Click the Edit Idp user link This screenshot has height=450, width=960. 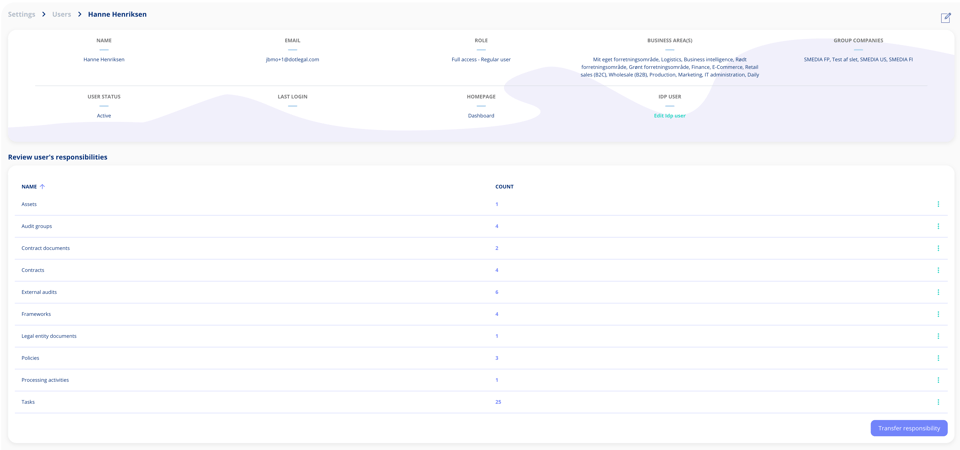coord(669,116)
